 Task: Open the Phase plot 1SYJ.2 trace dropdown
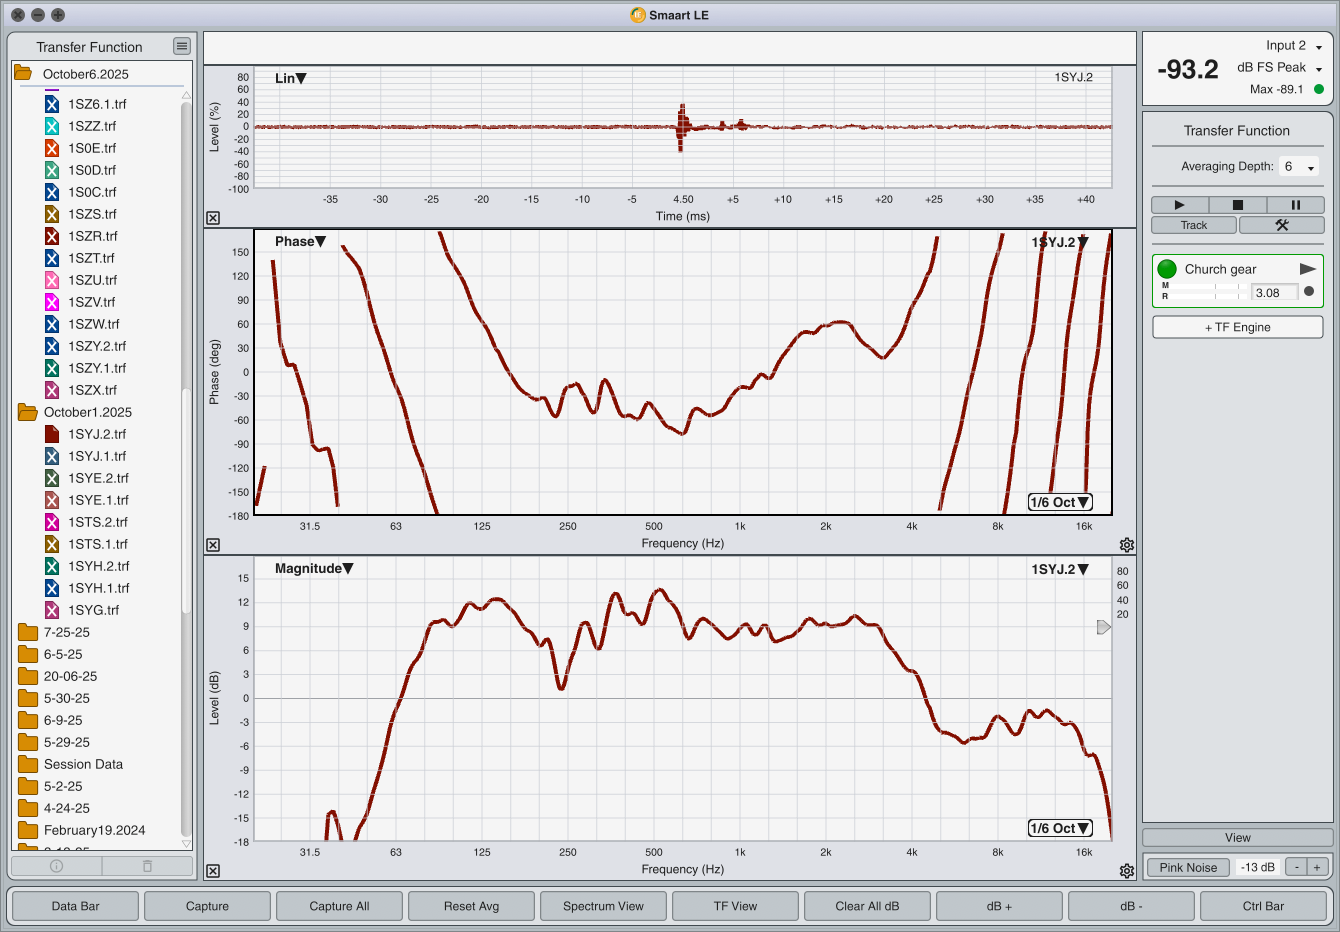click(1060, 242)
